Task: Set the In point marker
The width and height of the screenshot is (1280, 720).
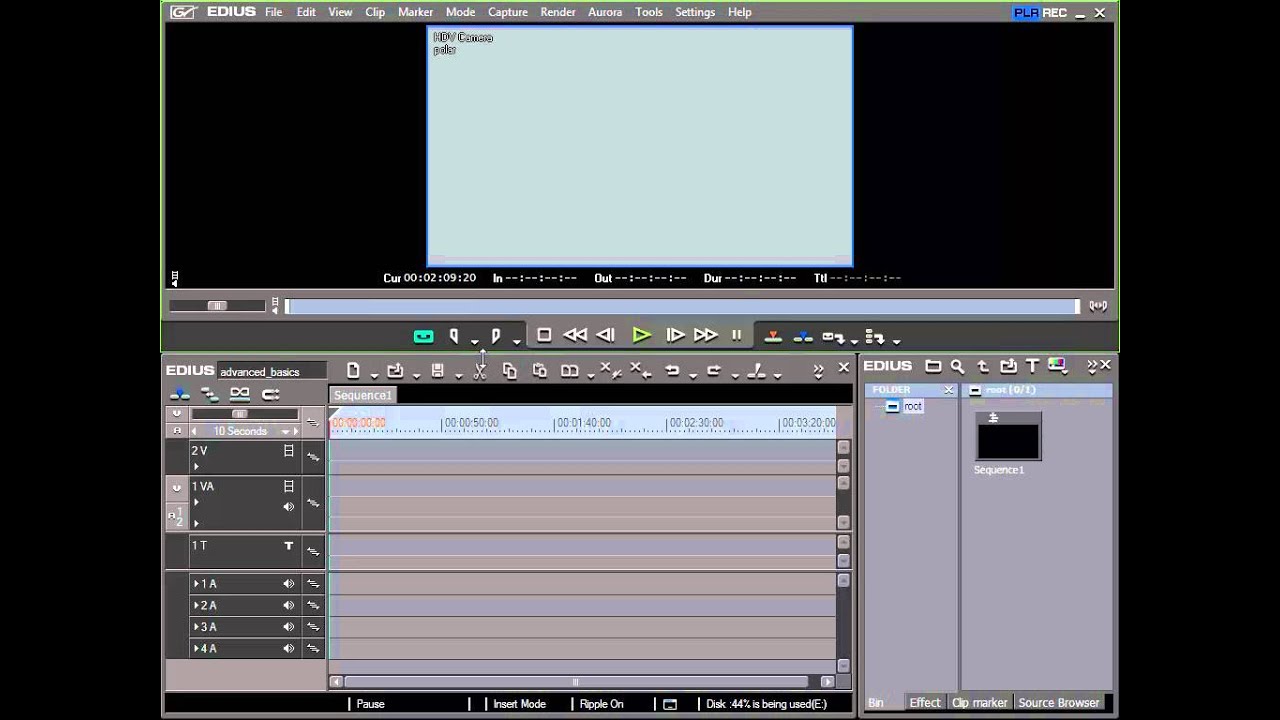Action: 454,337
